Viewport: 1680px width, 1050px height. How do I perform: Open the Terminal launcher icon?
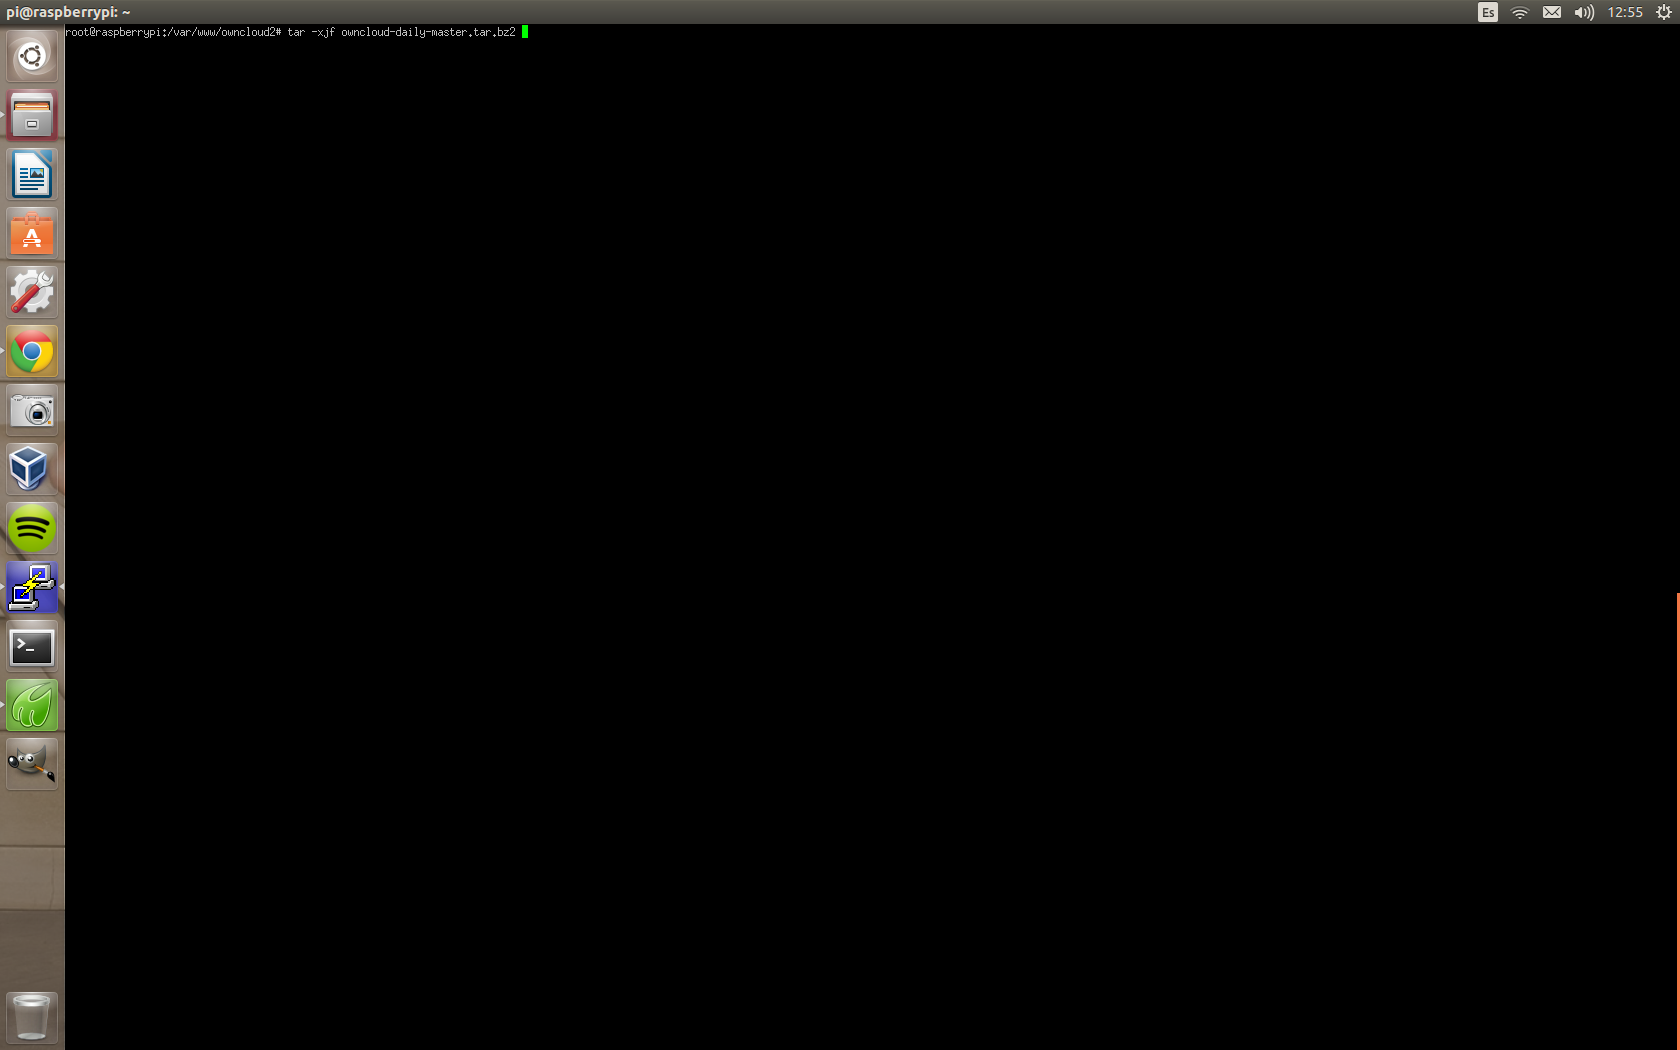click(x=32, y=647)
